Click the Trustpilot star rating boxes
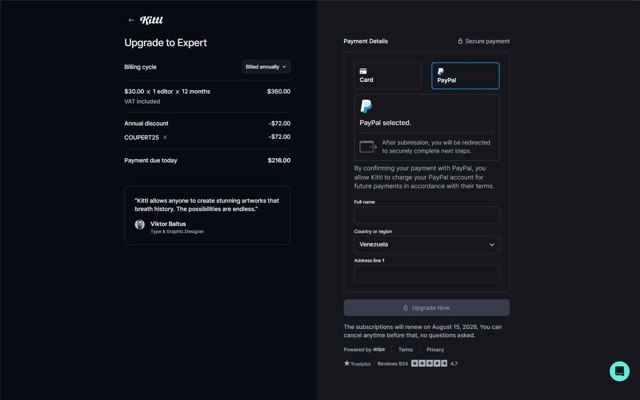 pos(429,364)
